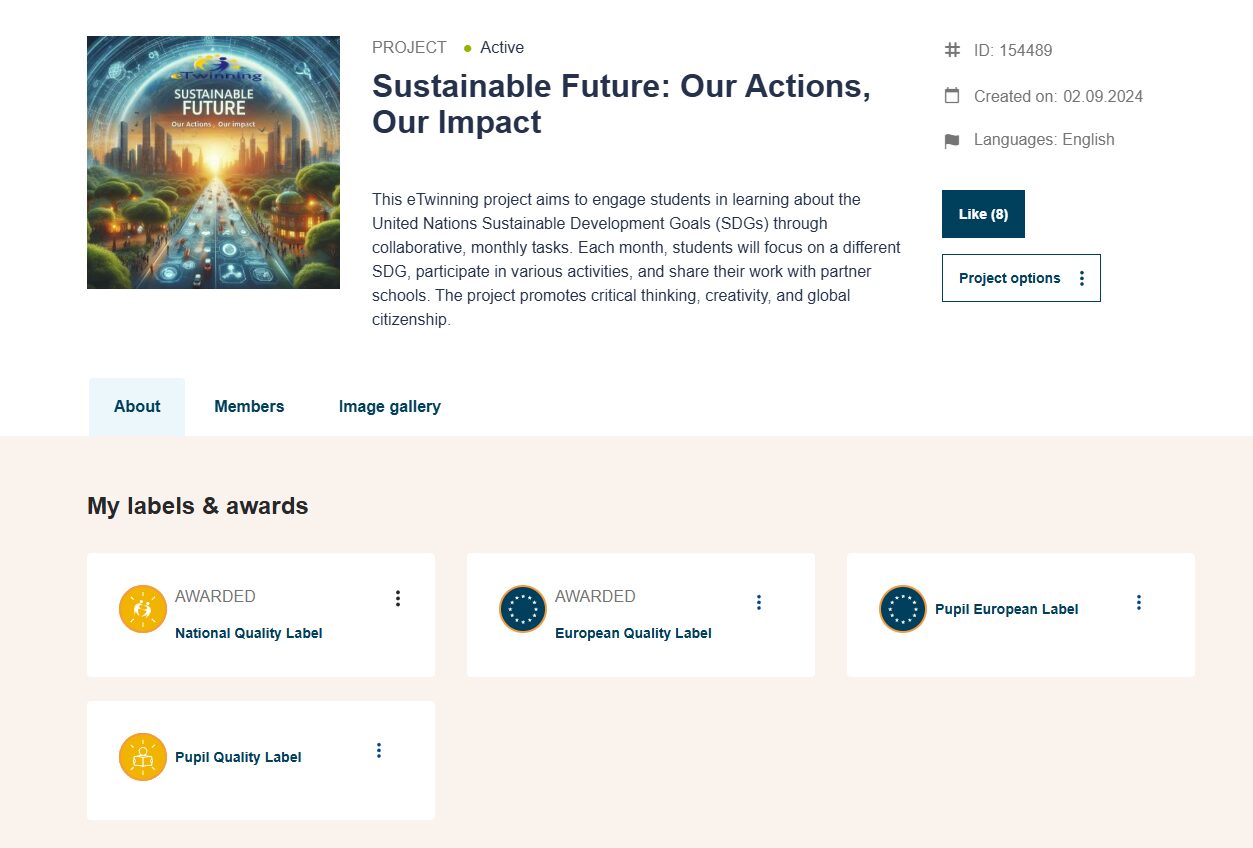Screen dimensions: 1253x848
Task: Click the Sustainable Future project thumbnail
Action: point(213,162)
